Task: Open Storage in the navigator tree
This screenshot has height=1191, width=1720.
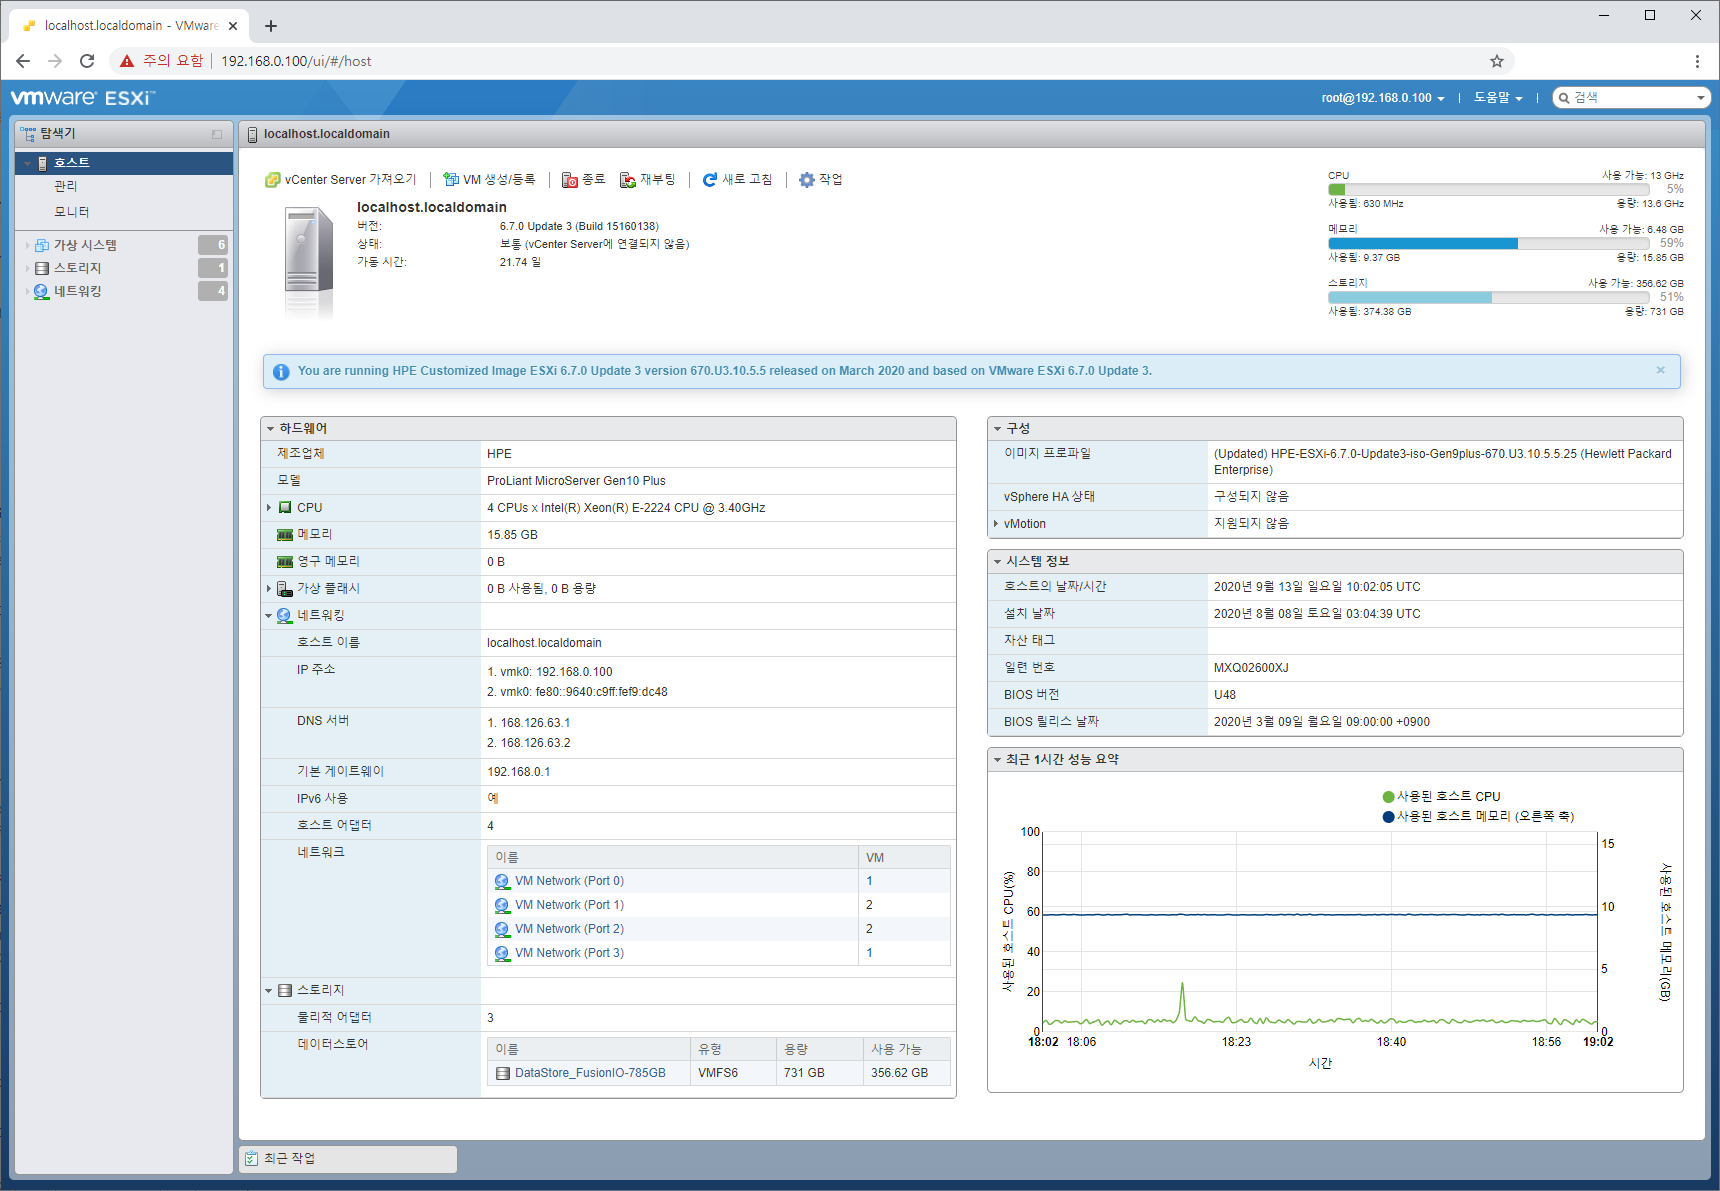Action: pos(78,268)
